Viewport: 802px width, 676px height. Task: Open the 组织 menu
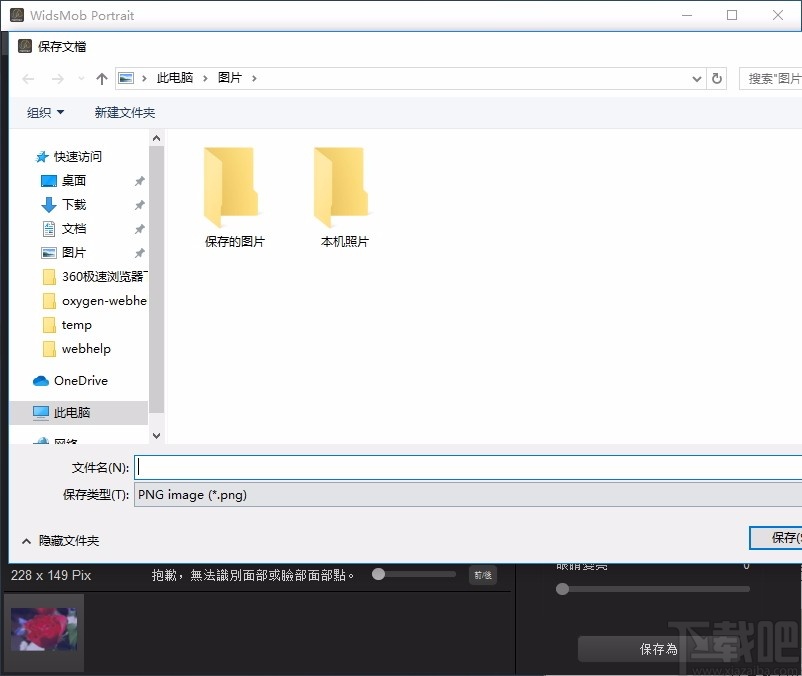click(x=45, y=112)
